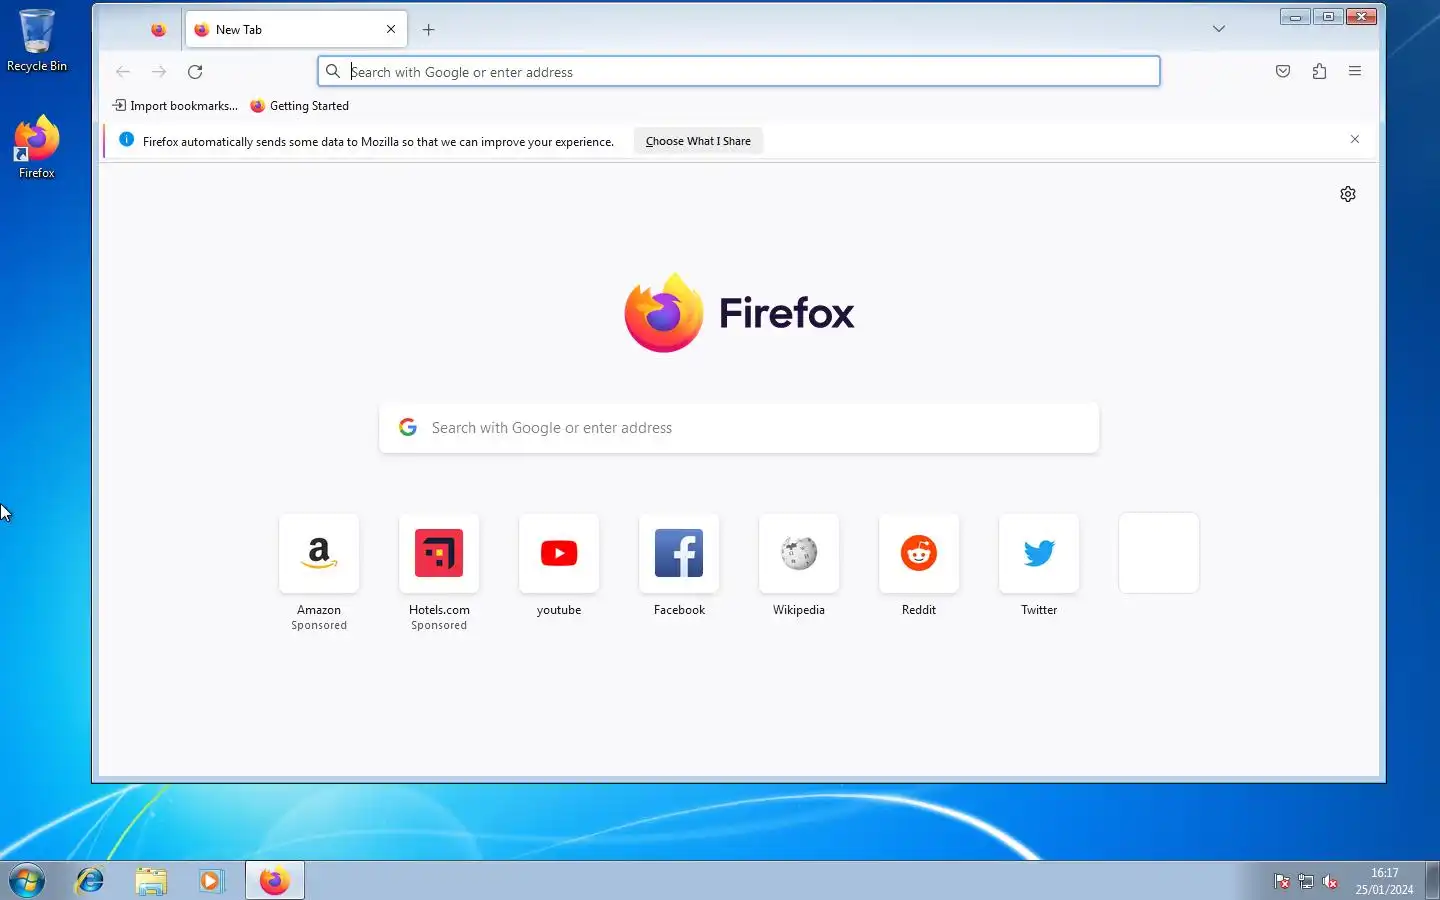This screenshot has width=1440, height=900.
Task: Open the Firefox application hamburger menu
Action: tap(1355, 71)
